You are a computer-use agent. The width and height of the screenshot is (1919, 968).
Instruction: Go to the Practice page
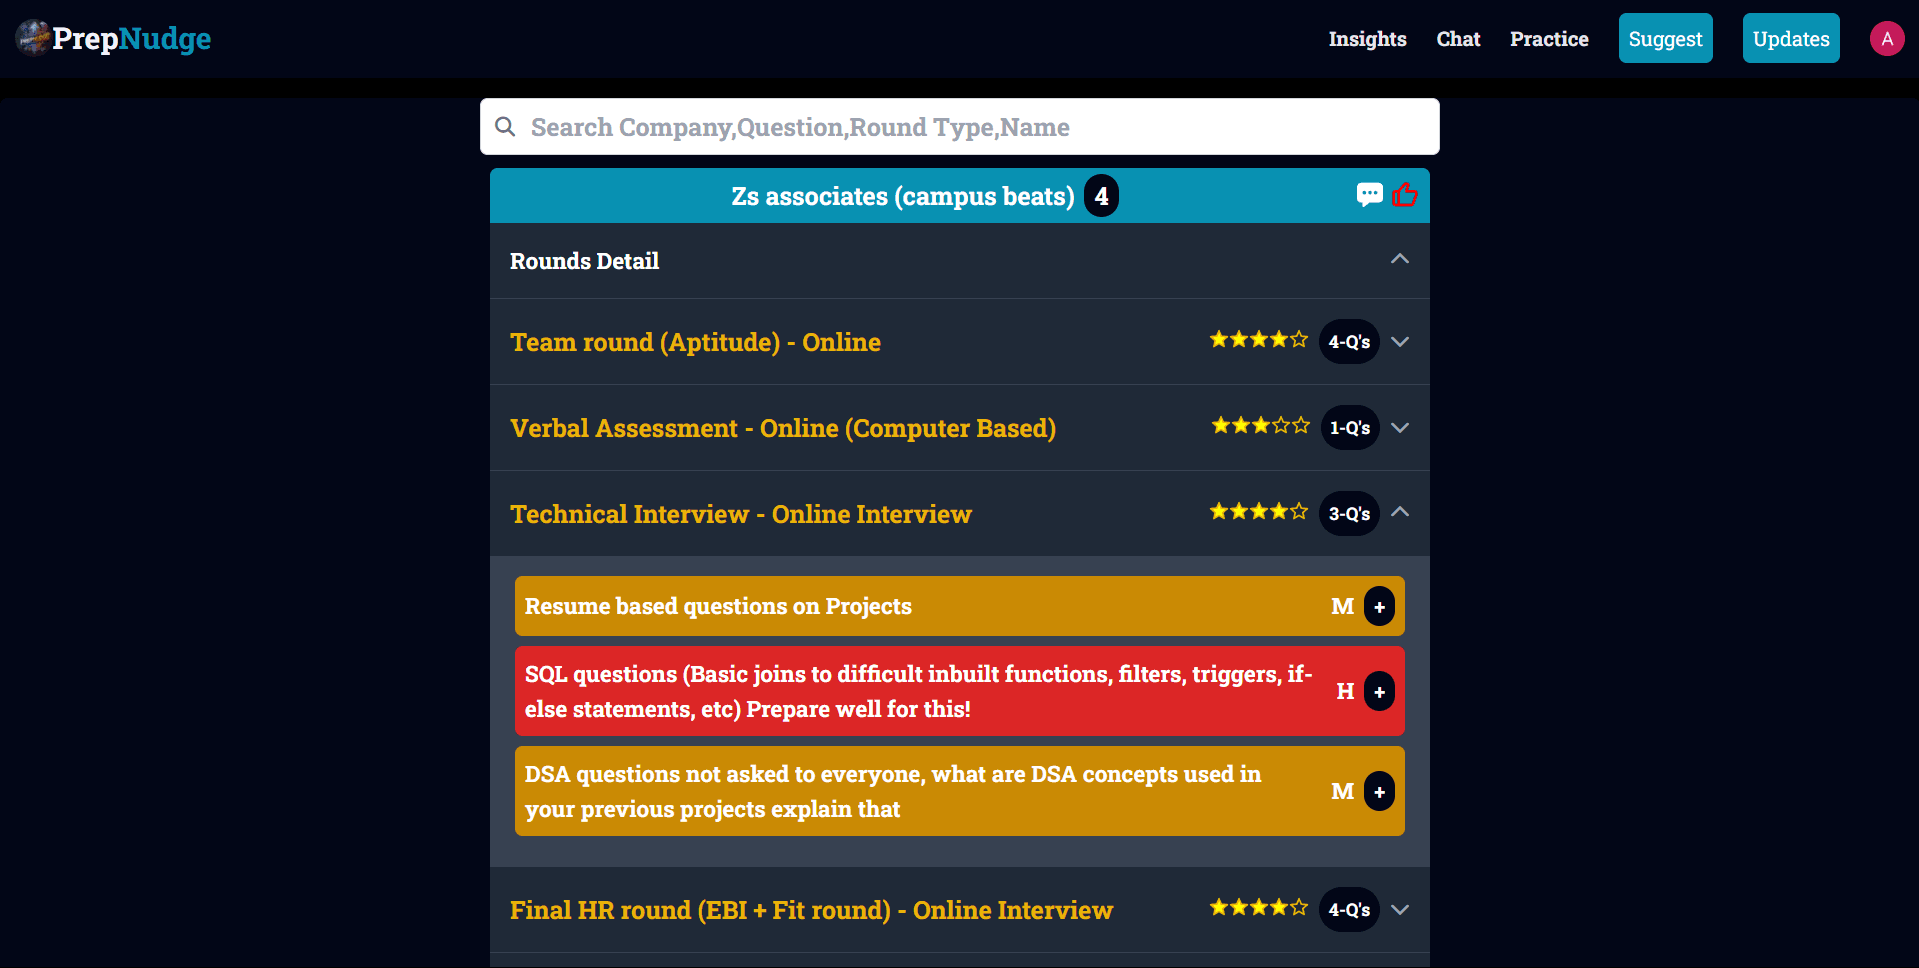pyautogui.click(x=1549, y=39)
